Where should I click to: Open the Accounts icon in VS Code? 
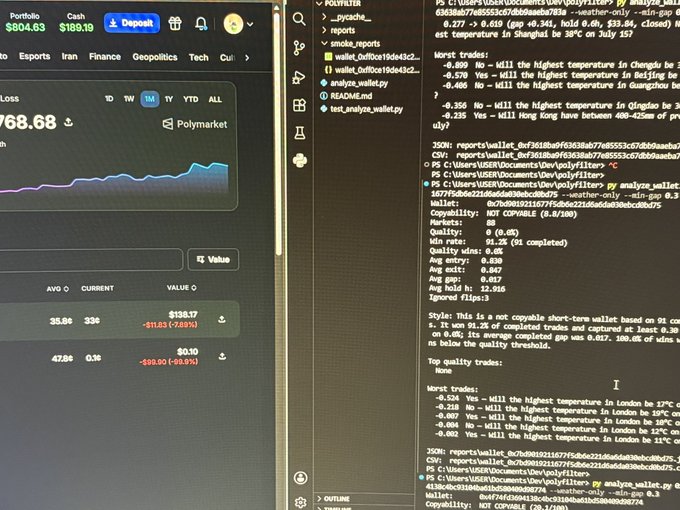(x=301, y=477)
